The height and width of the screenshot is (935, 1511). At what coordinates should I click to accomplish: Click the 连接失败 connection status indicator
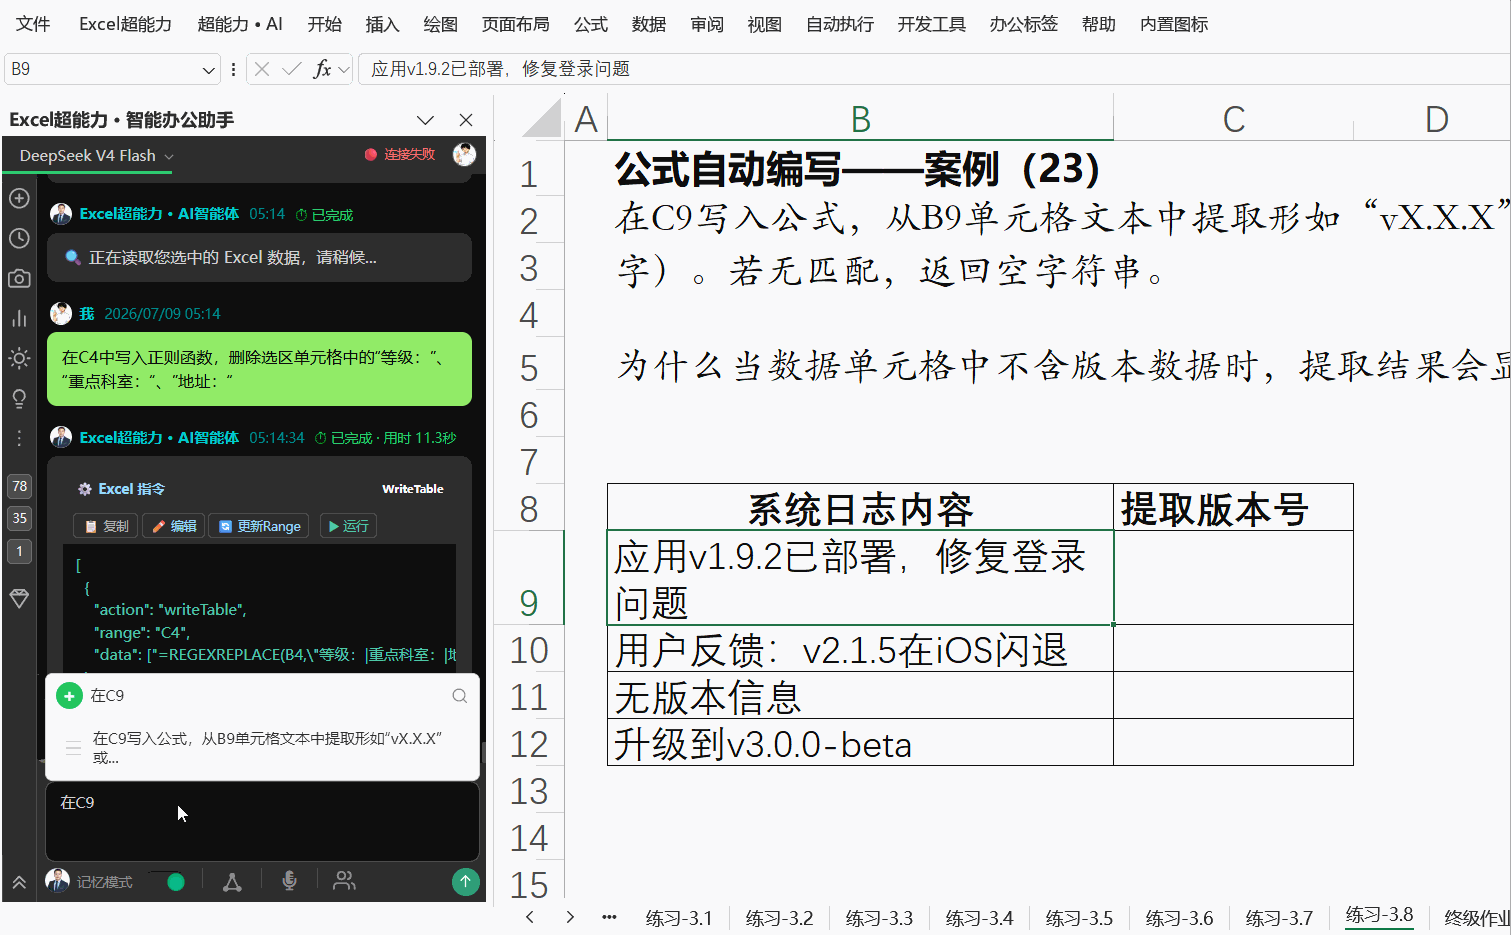401,154
